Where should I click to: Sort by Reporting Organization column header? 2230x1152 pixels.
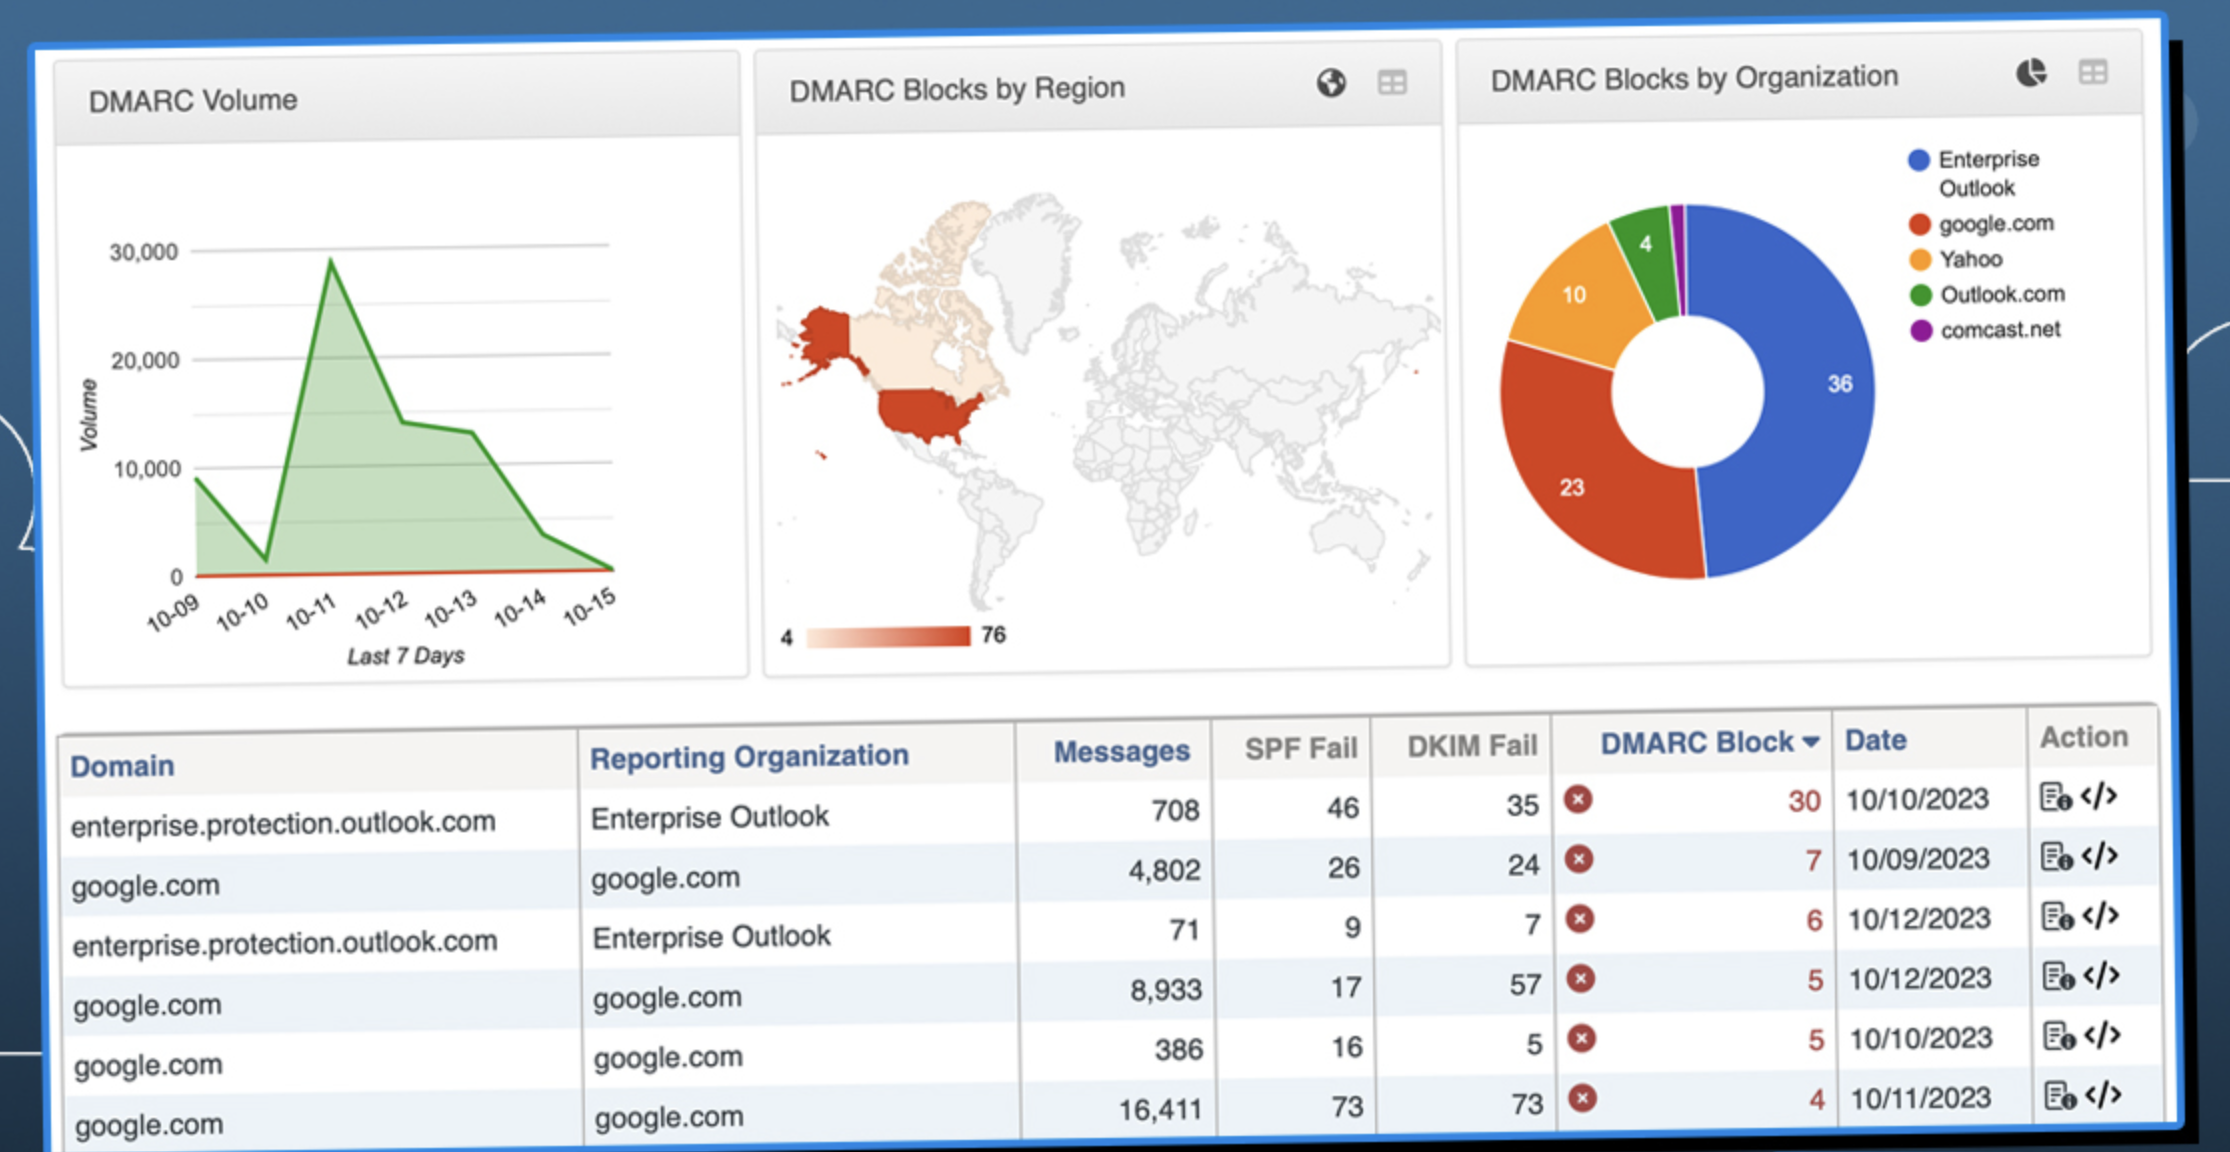(x=749, y=757)
